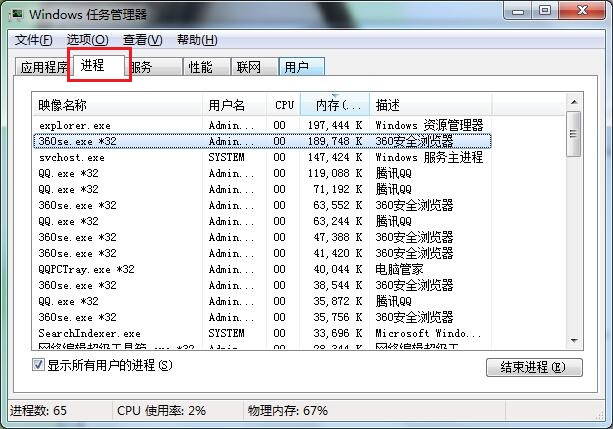Click the scrollbar up arrow
The height and width of the screenshot is (429, 613).
pos(574,102)
